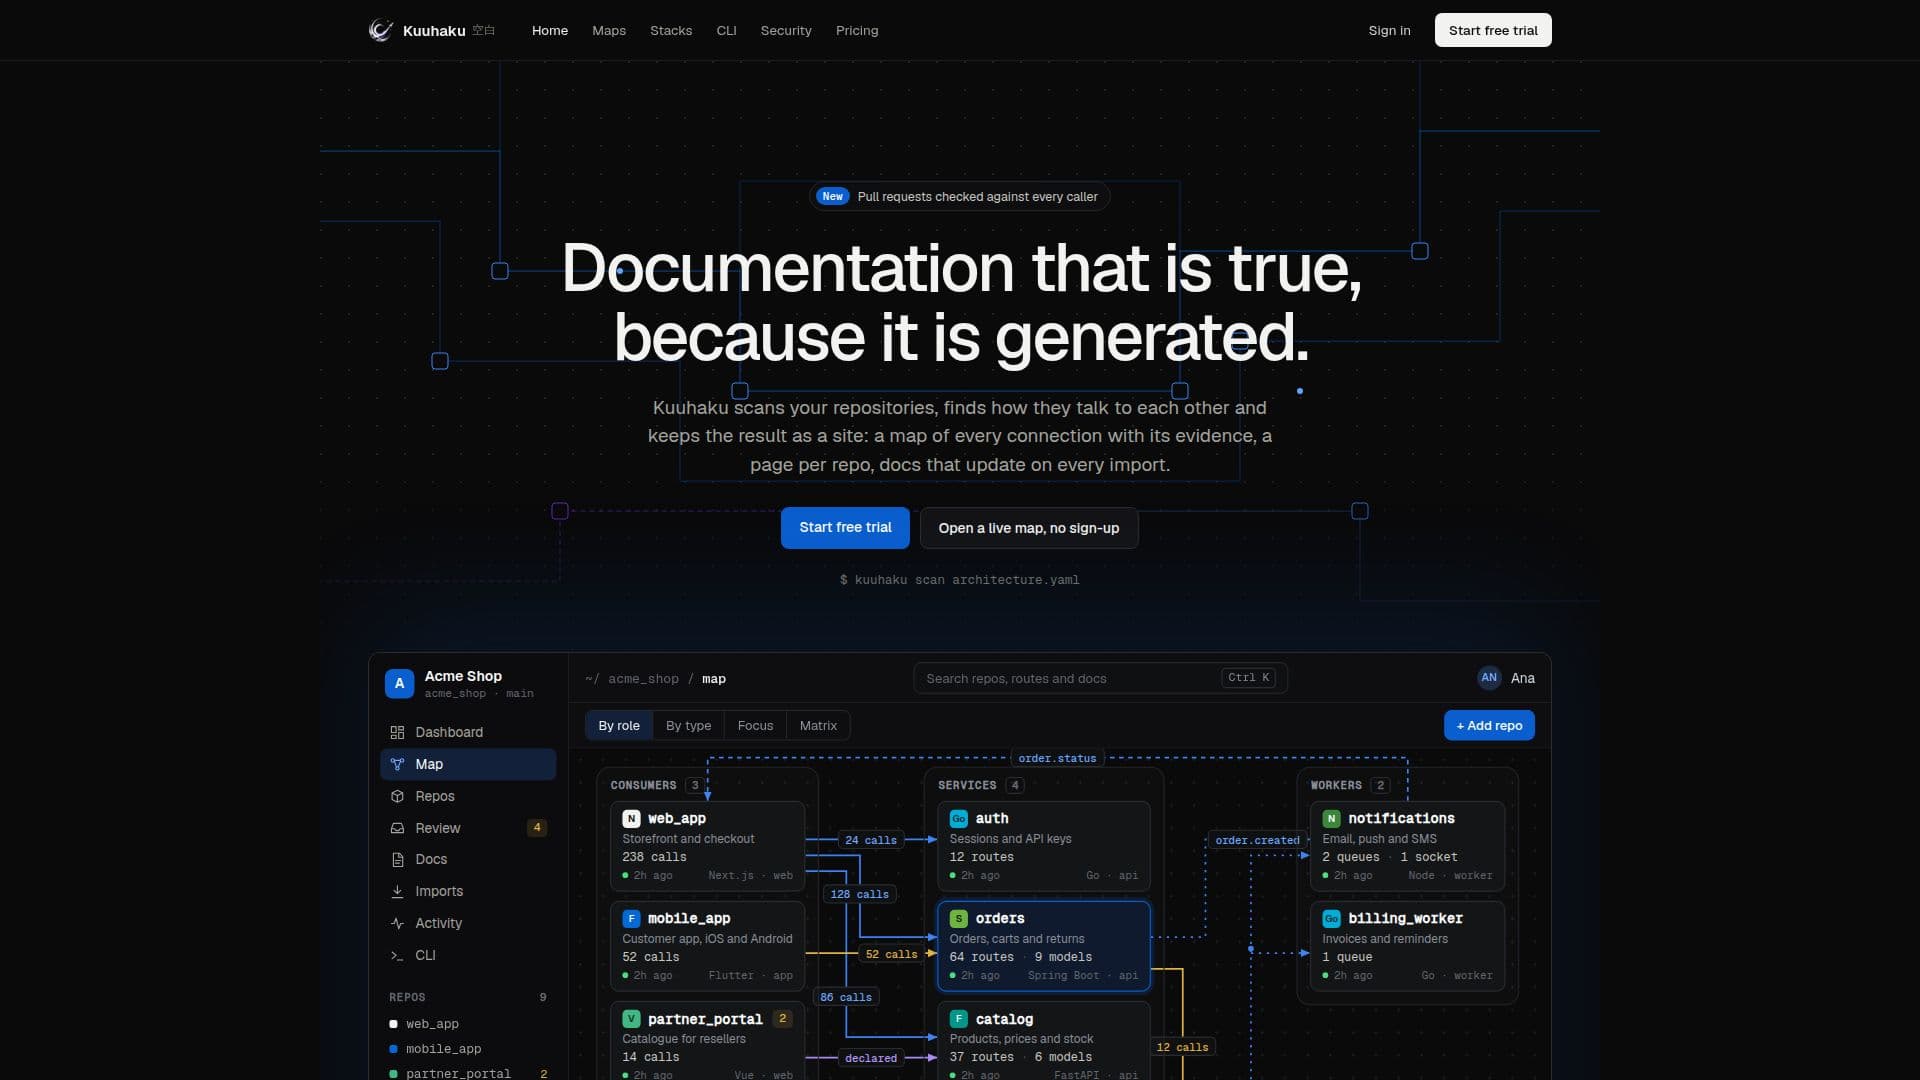The width and height of the screenshot is (1920, 1080).
Task: Click the order.status edge label
Action: coord(1057,758)
